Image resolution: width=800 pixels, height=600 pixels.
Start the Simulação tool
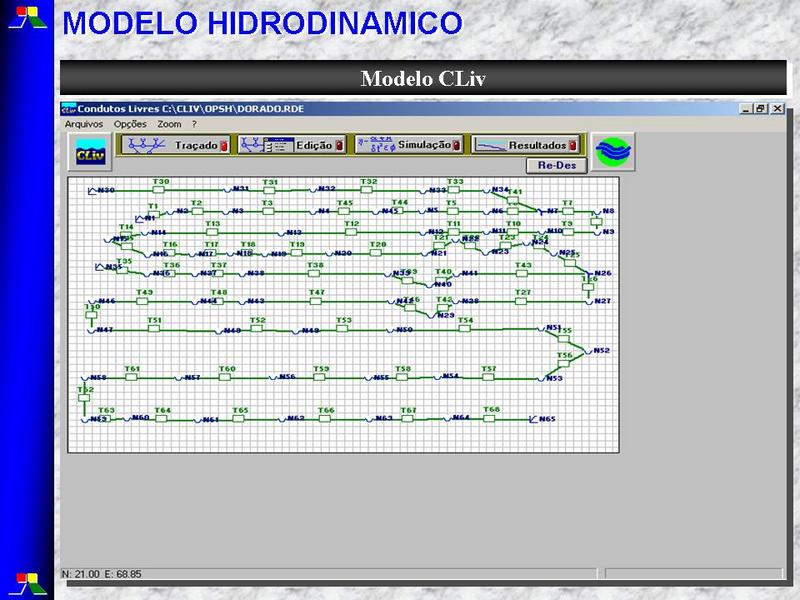coord(409,145)
